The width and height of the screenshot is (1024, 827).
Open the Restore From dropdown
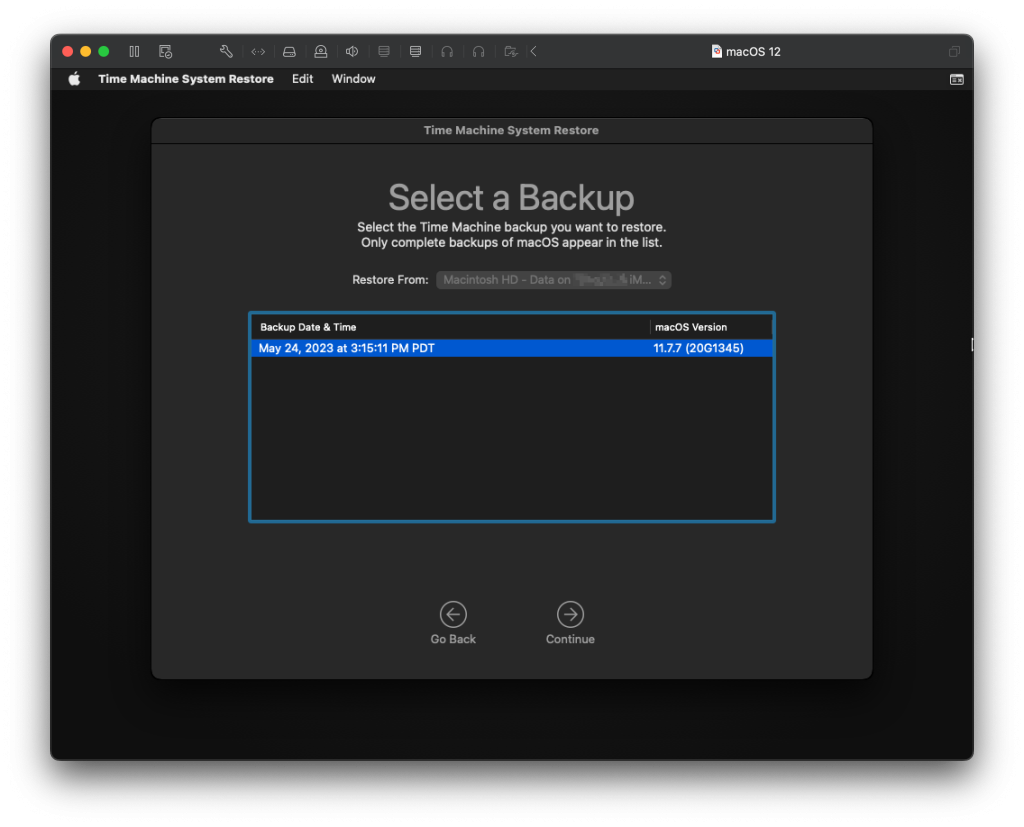point(554,280)
